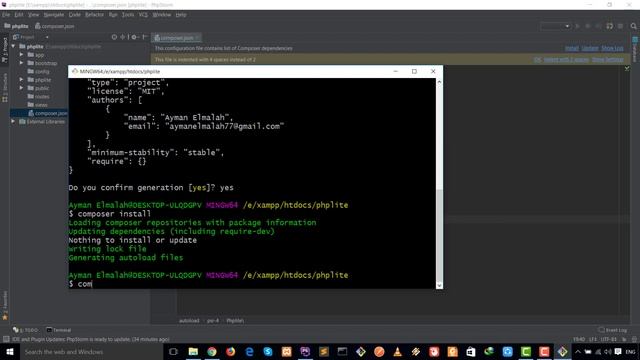640x360 pixels.
Task: Click the up arrow of terminal scrollbar
Action: 439,82
